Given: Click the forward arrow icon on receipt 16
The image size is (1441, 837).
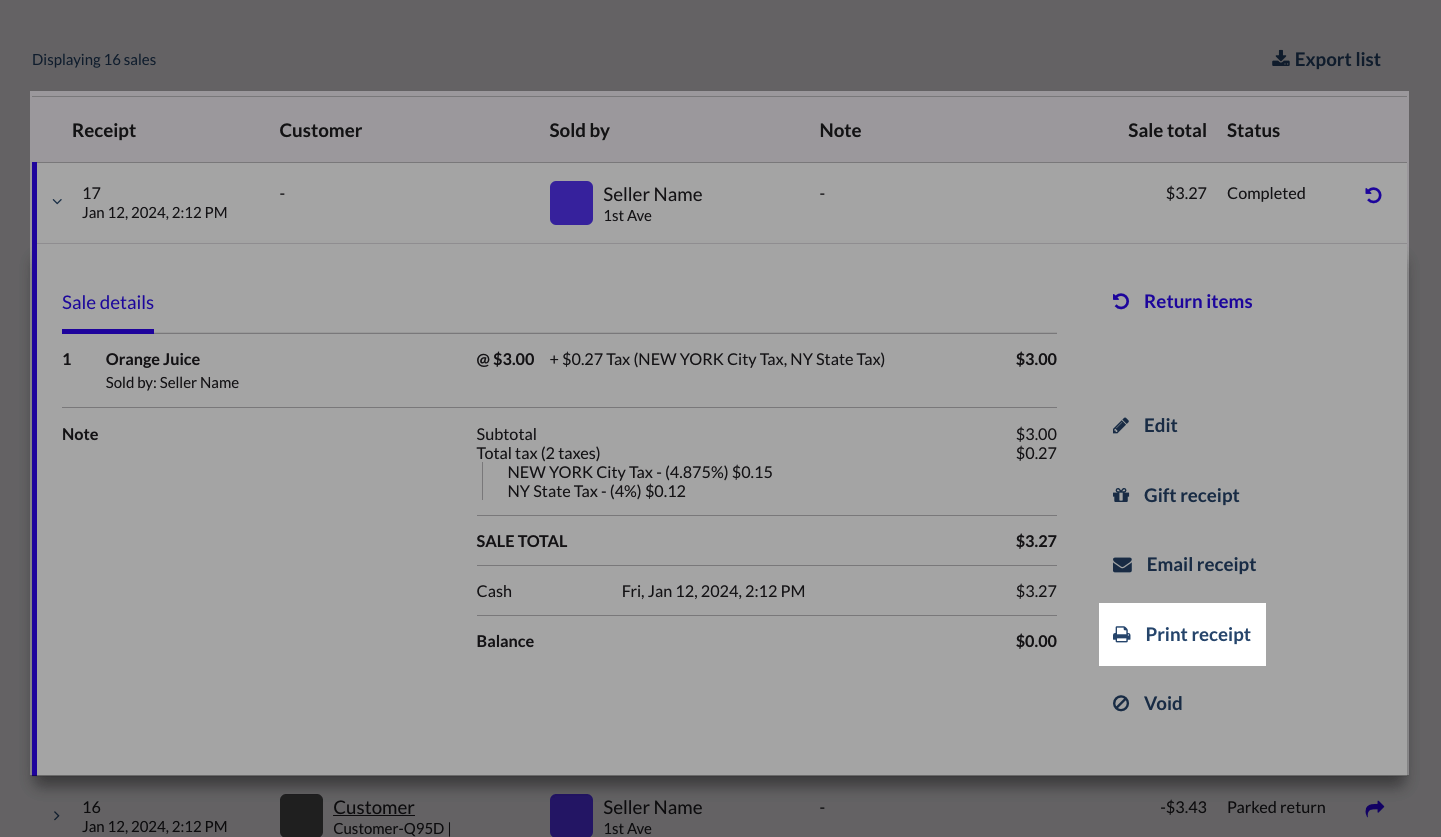Looking at the screenshot, I should point(1374,808).
